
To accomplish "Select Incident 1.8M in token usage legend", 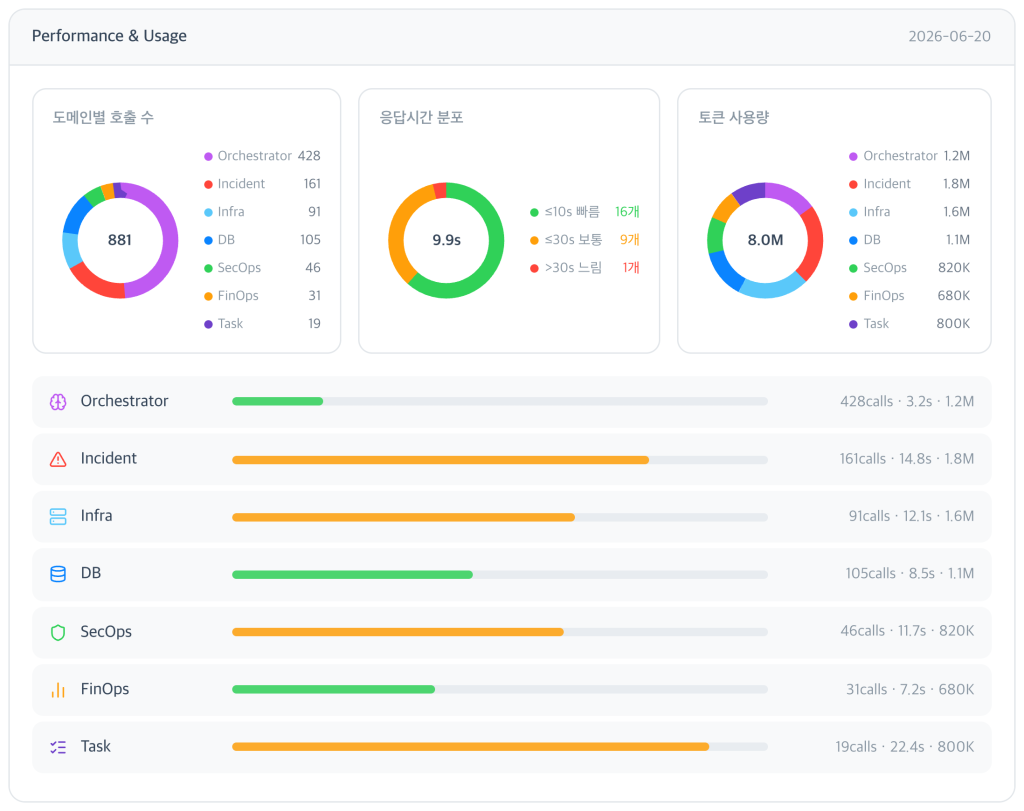I will [909, 184].
